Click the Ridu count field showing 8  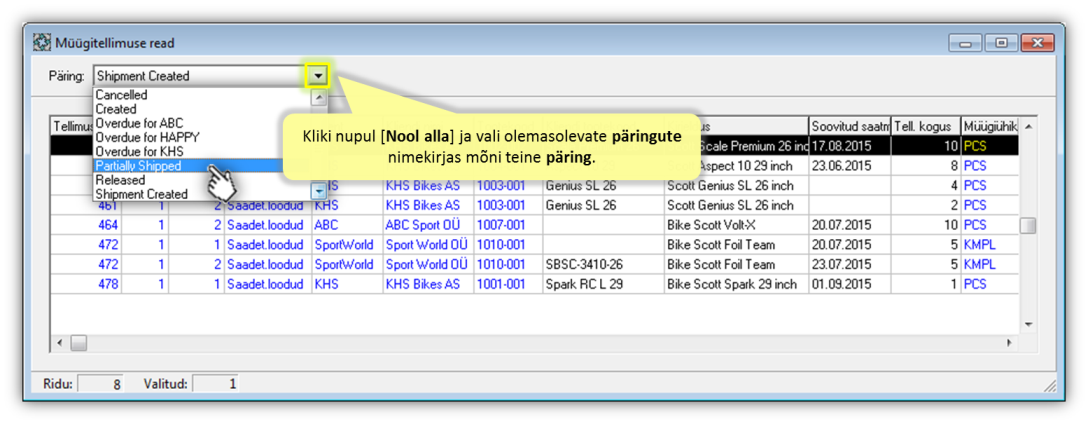(x=100, y=383)
